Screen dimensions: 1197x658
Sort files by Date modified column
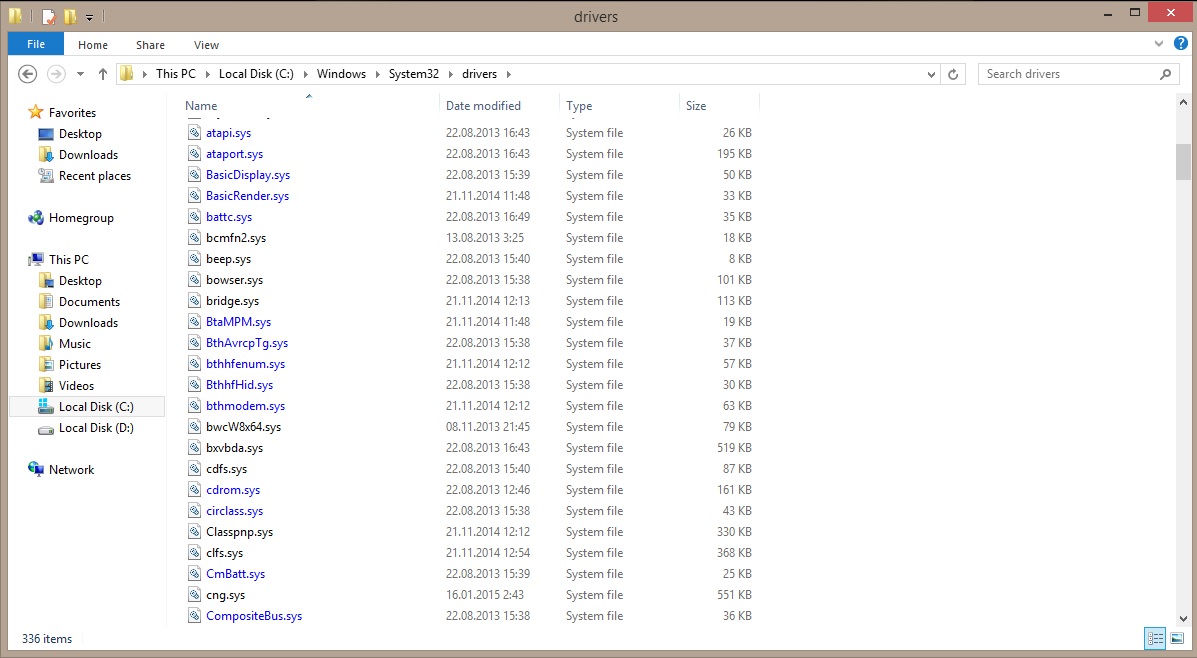(483, 106)
